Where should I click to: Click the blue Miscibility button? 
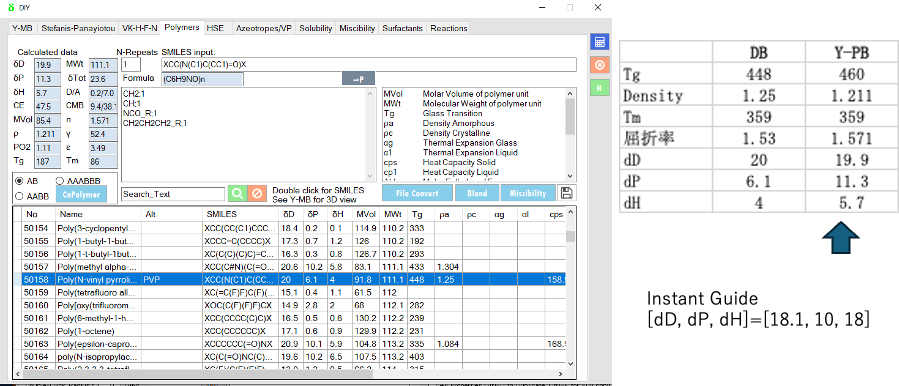pyautogui.click(x=528, y=193)
